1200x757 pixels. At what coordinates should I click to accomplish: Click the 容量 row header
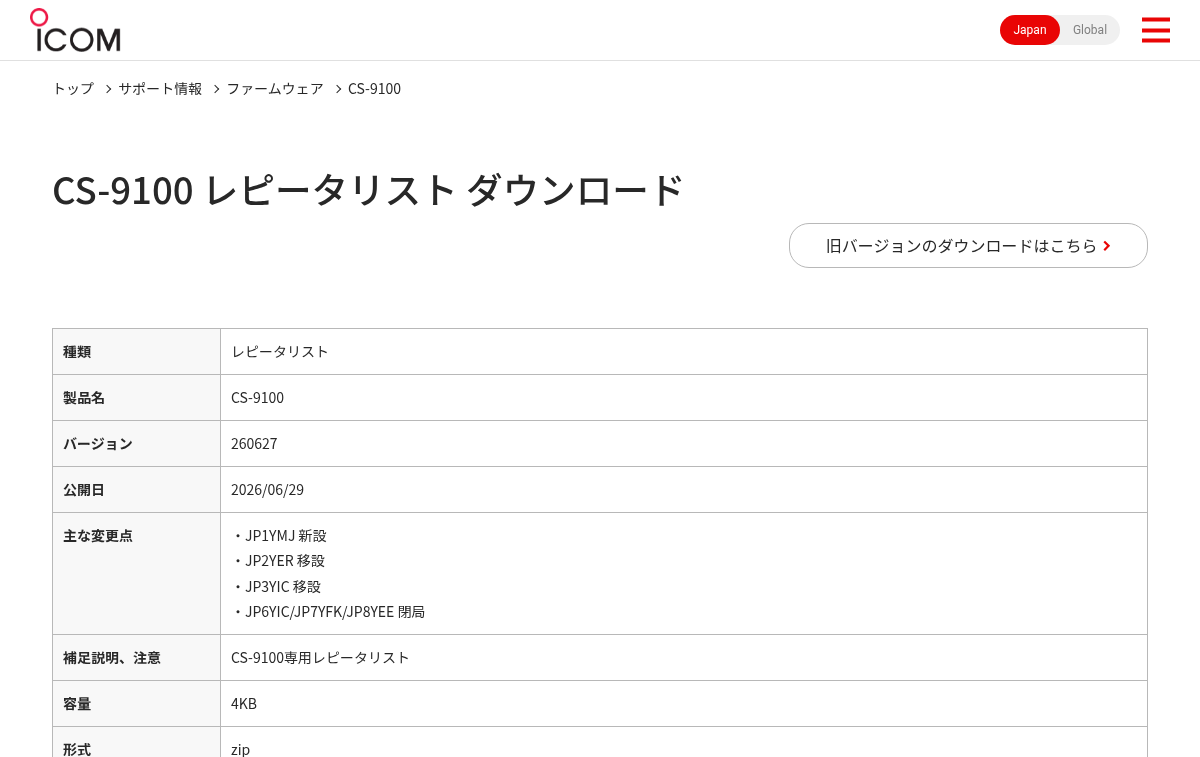click(136, 703)
